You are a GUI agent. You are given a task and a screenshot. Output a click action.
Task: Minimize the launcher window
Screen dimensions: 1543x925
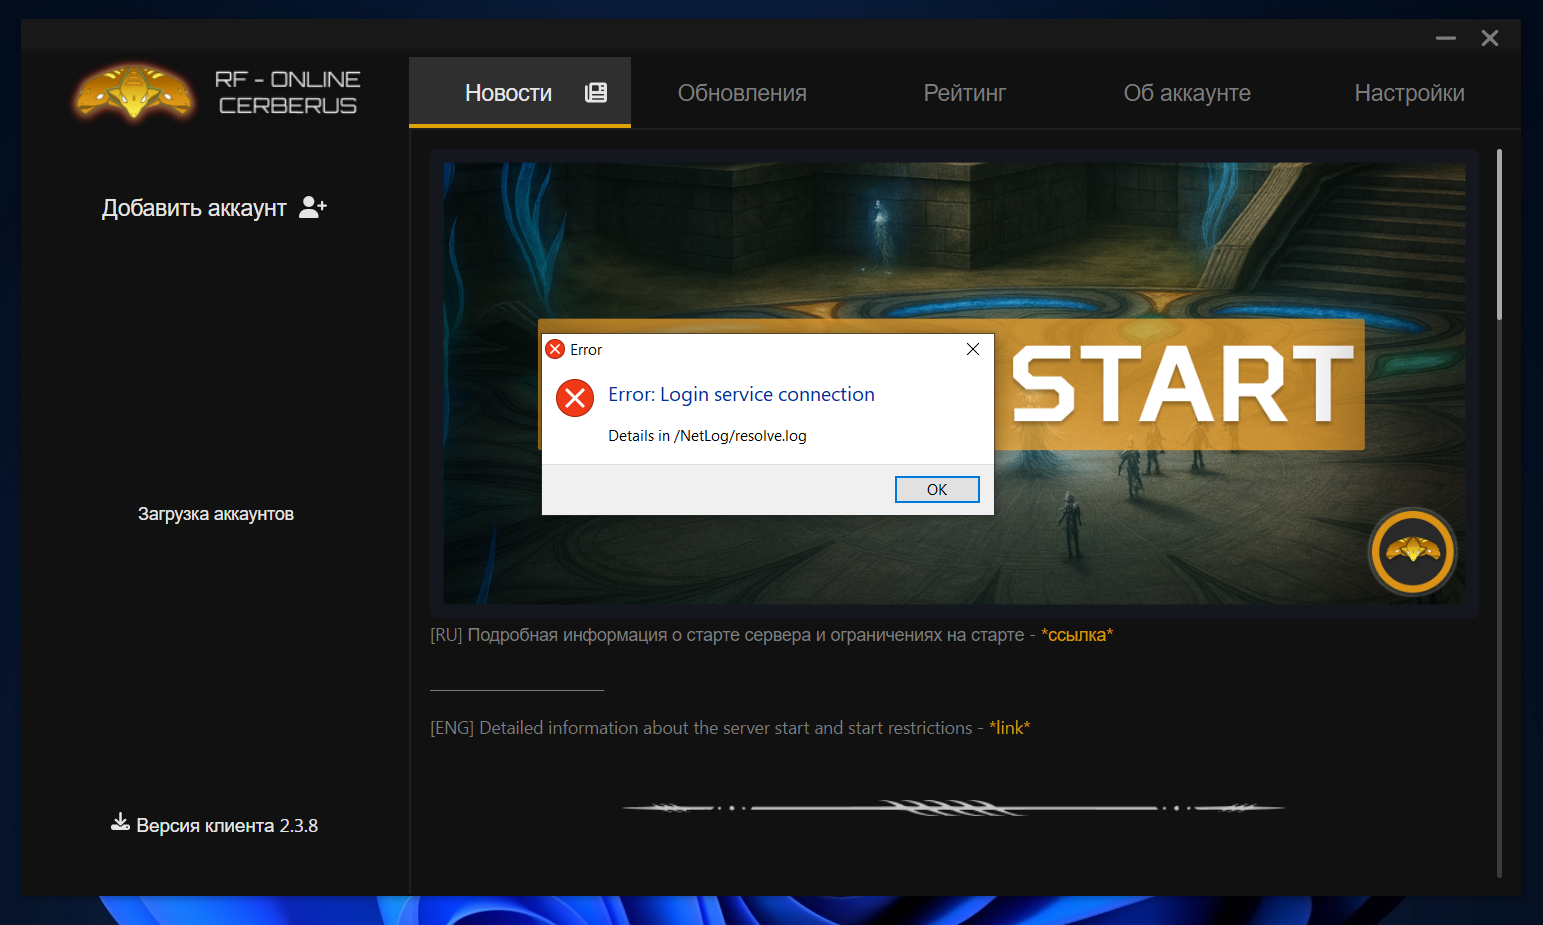click(1445, 38)
